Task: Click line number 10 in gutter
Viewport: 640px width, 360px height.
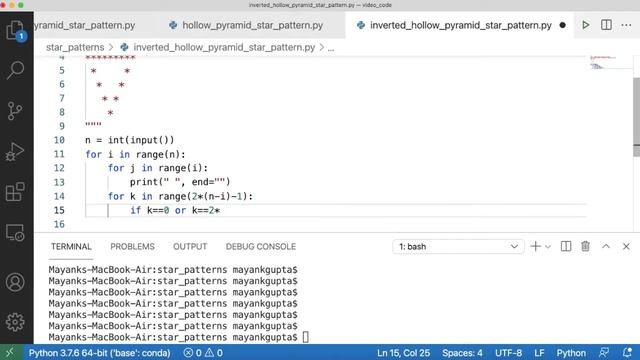Action: (x=59, y=140)
